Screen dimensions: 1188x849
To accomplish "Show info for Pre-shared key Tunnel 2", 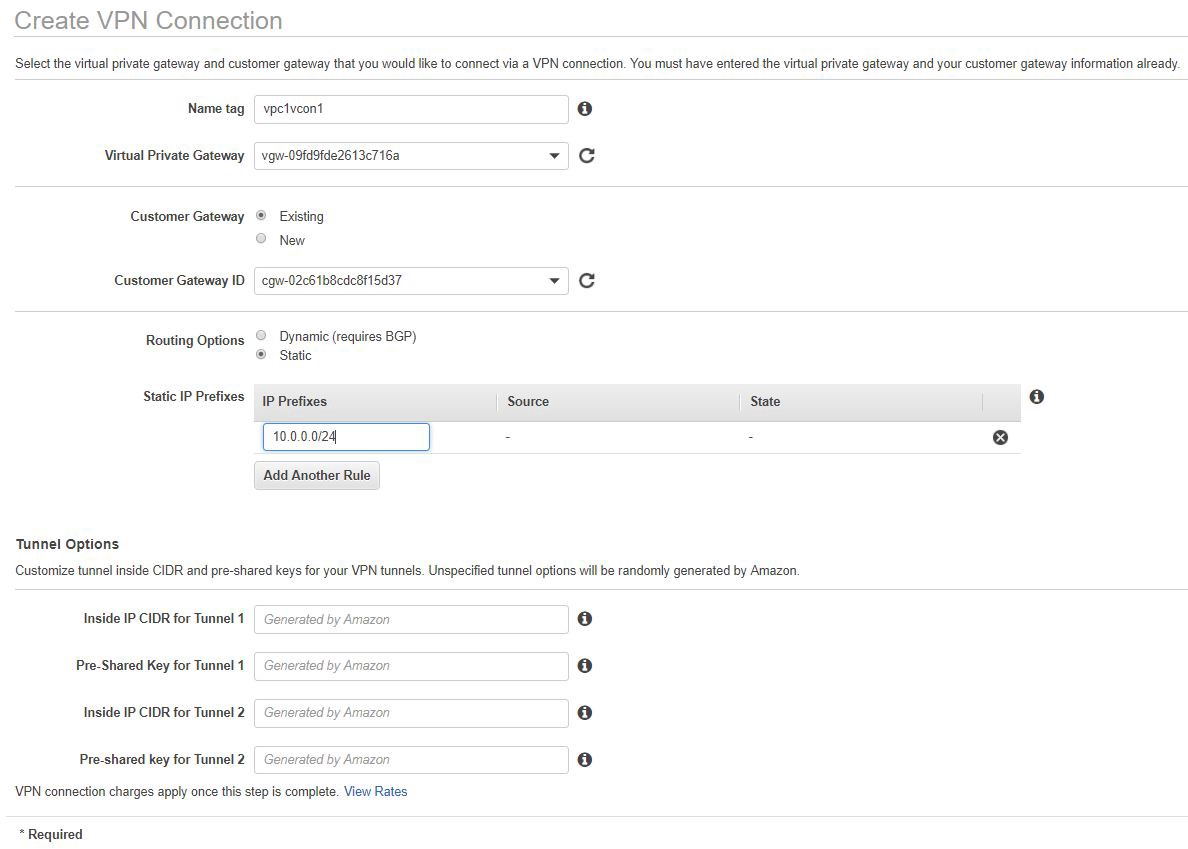I will (x=585, y=759).
